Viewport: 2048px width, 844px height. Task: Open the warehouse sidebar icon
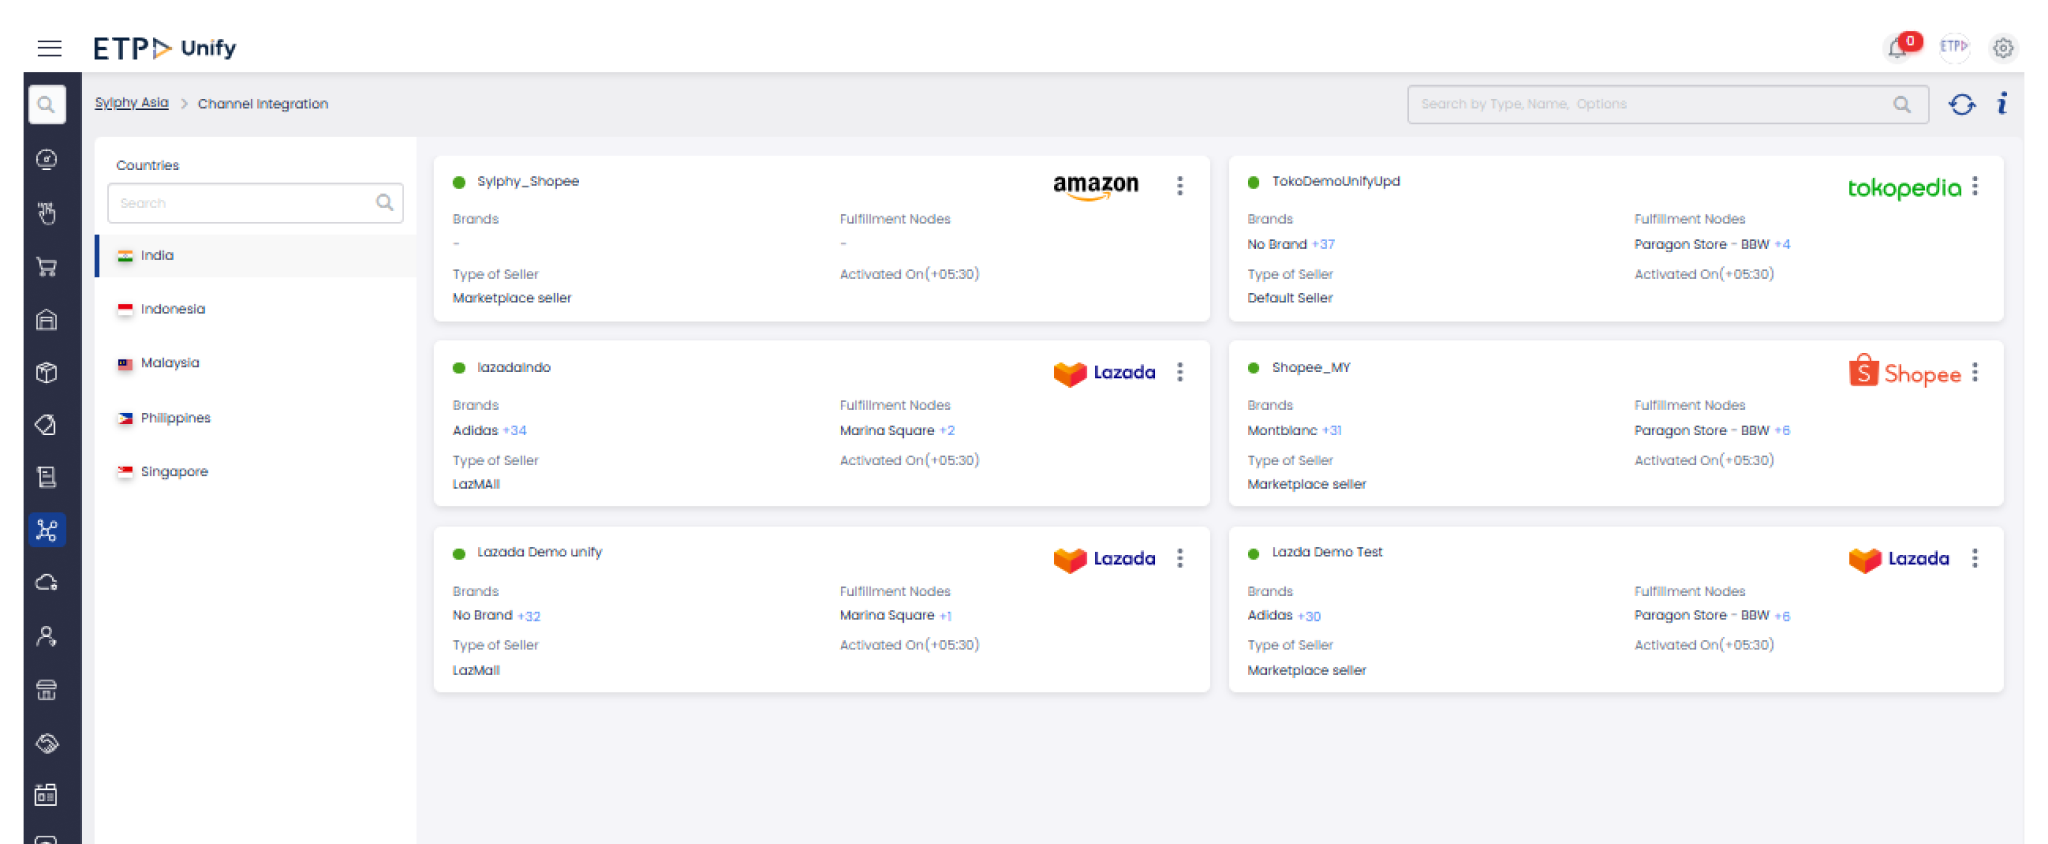tap(46, 320)
